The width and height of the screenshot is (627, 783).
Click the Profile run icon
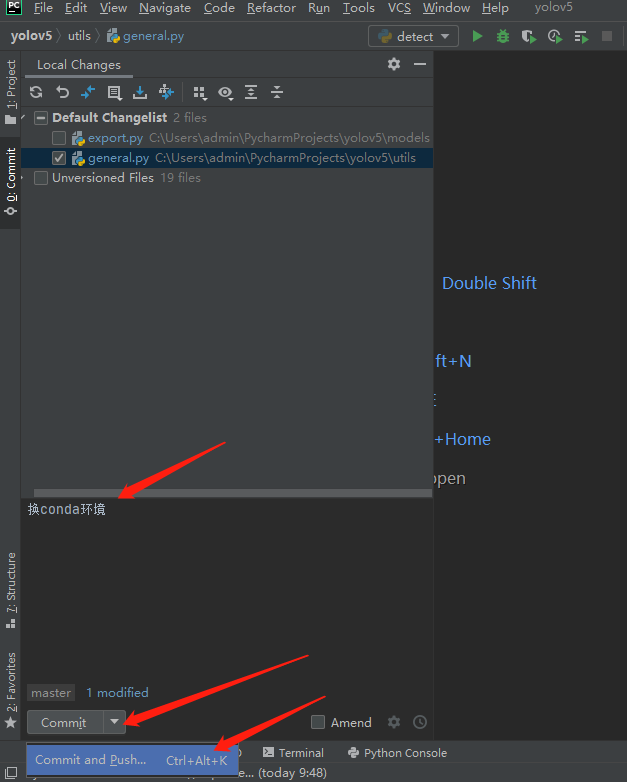tap(555, 36)
